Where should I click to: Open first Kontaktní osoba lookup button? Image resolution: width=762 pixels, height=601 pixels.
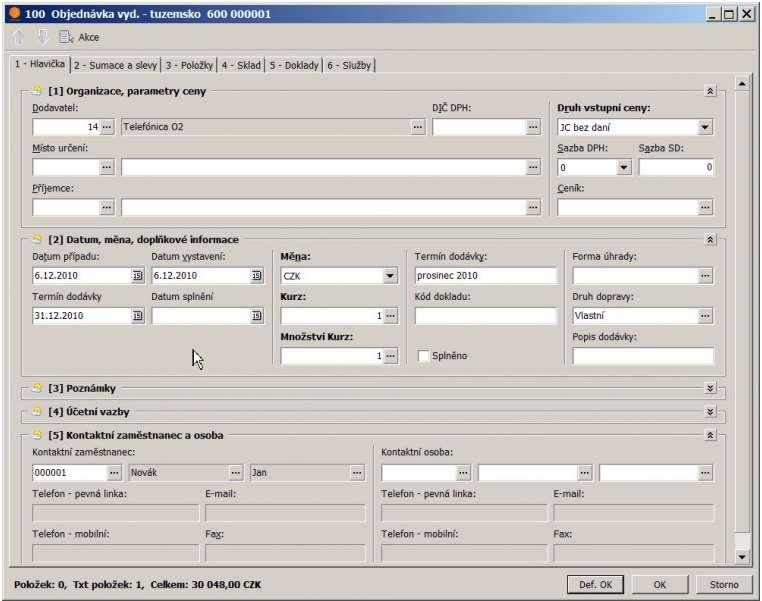463,473
